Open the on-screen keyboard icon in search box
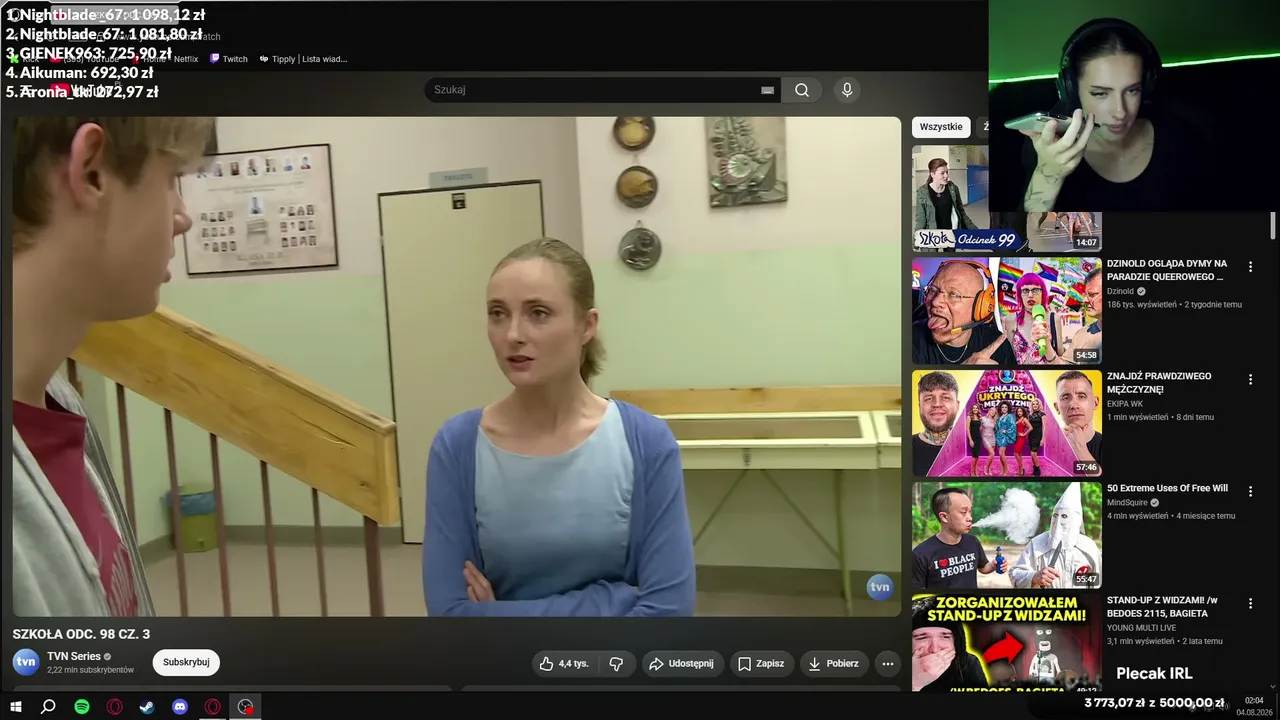The image size is (1280, 720). (x=767, y=90)
